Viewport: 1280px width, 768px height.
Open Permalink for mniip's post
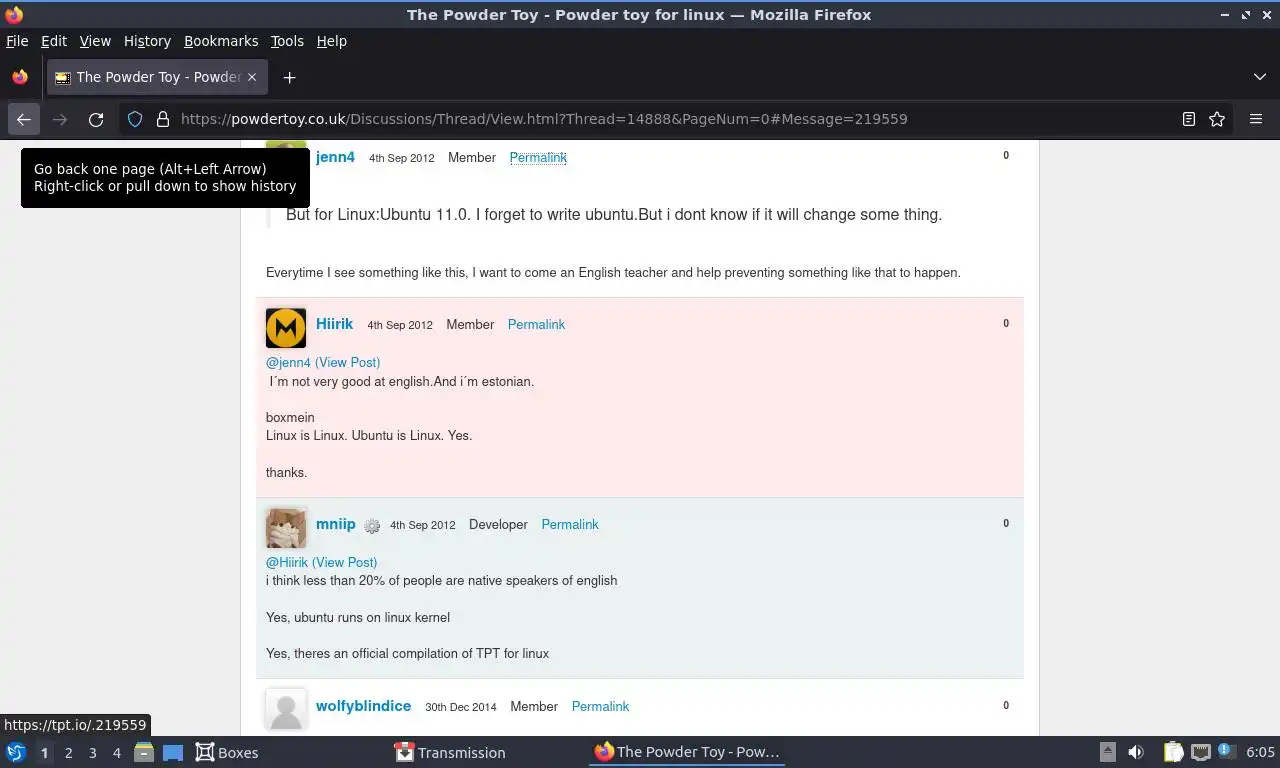[x=570, y=525]
